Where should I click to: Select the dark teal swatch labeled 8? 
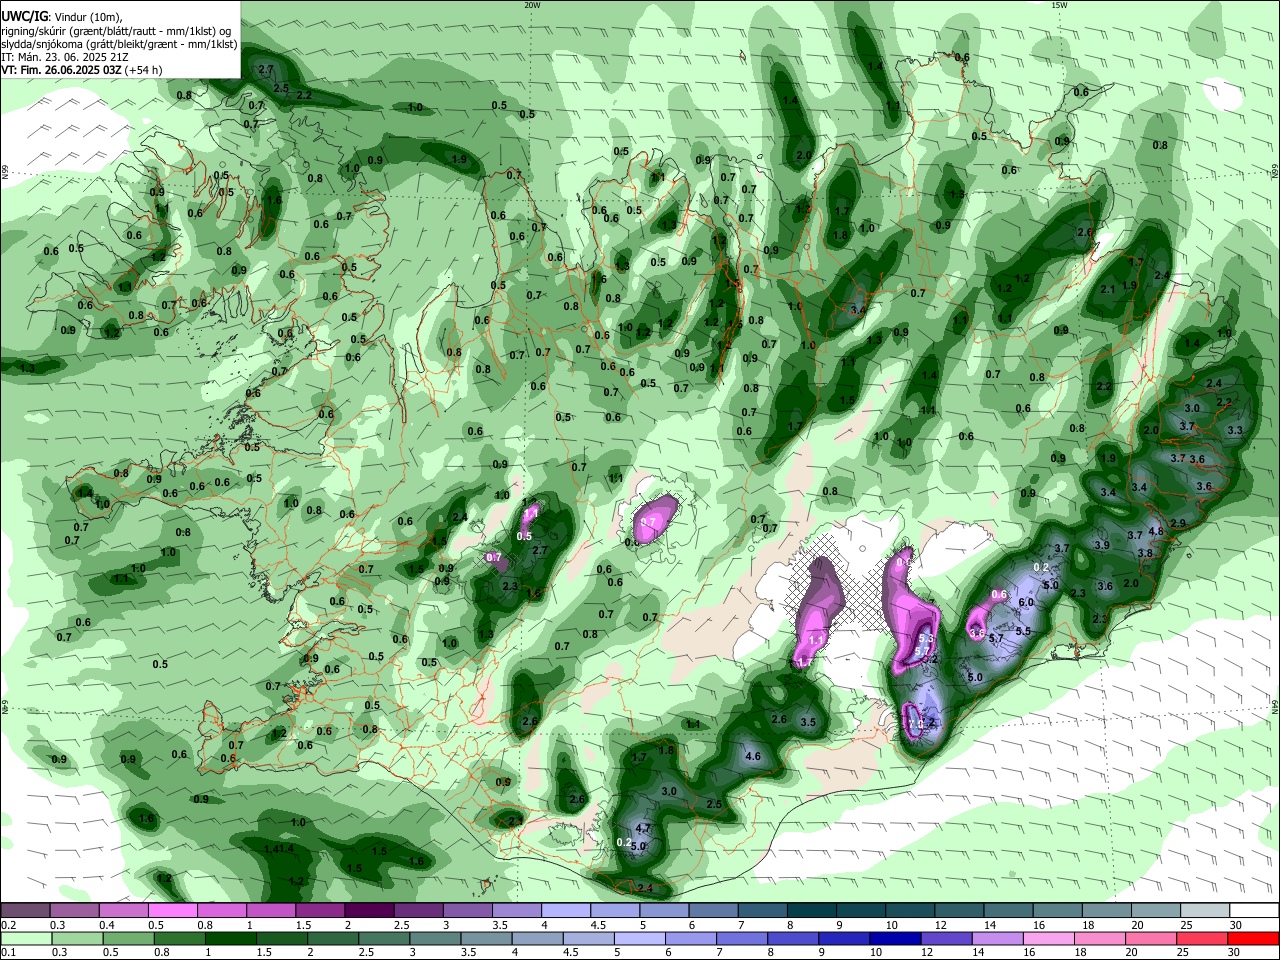pyautogui.click(x=811, y=911)
